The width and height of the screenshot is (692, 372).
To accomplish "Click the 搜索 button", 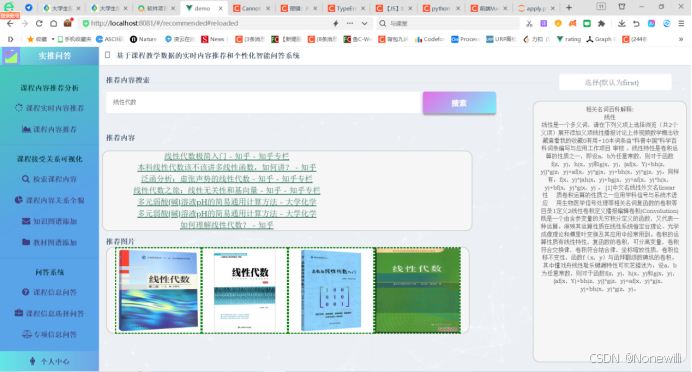I will (459, 103).
